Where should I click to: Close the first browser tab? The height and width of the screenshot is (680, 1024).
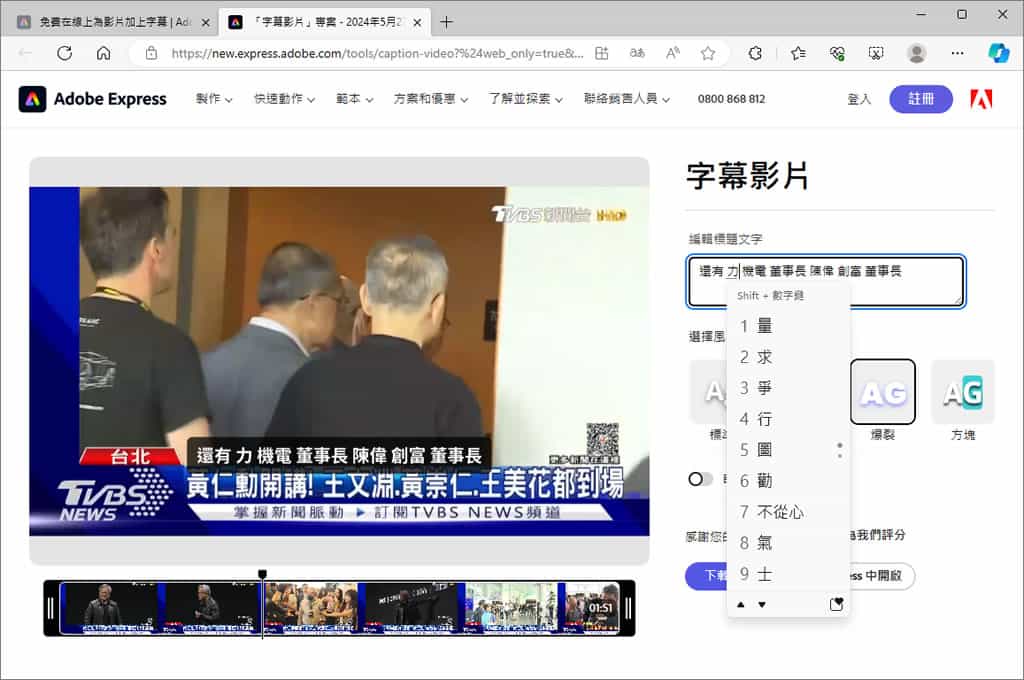point(205,22)
